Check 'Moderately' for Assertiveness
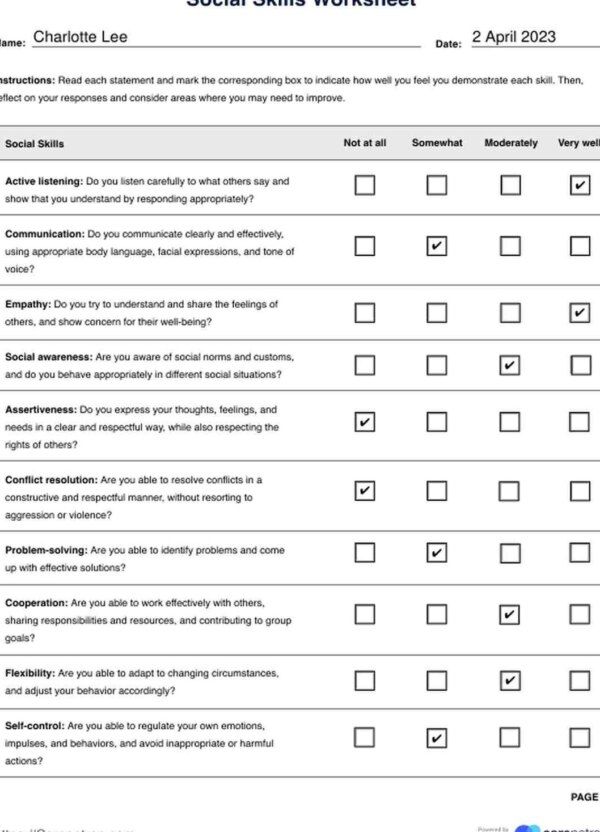This screenshot has width=600, height=832. click(x=509, y=422)
